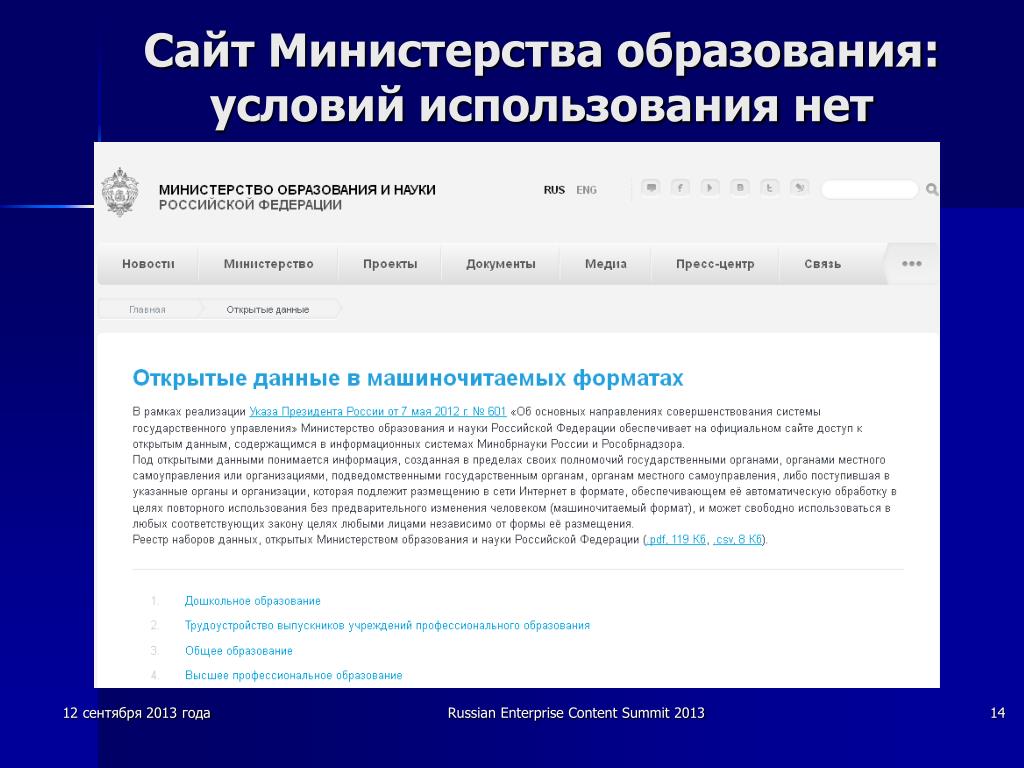The width and height of the screenshot is (1024, 768).
Task: Click slide title Сайт Министерства образования
Action: tap(541, 51)
